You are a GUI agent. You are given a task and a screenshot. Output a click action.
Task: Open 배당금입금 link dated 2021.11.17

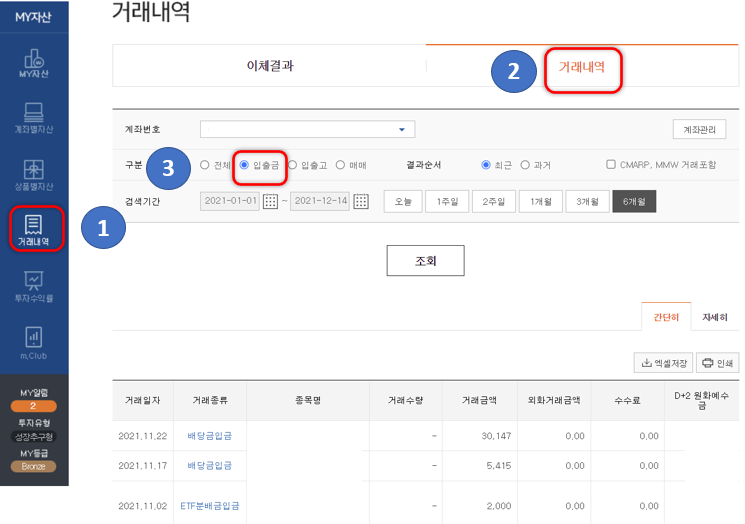click(x=210, y=466)
